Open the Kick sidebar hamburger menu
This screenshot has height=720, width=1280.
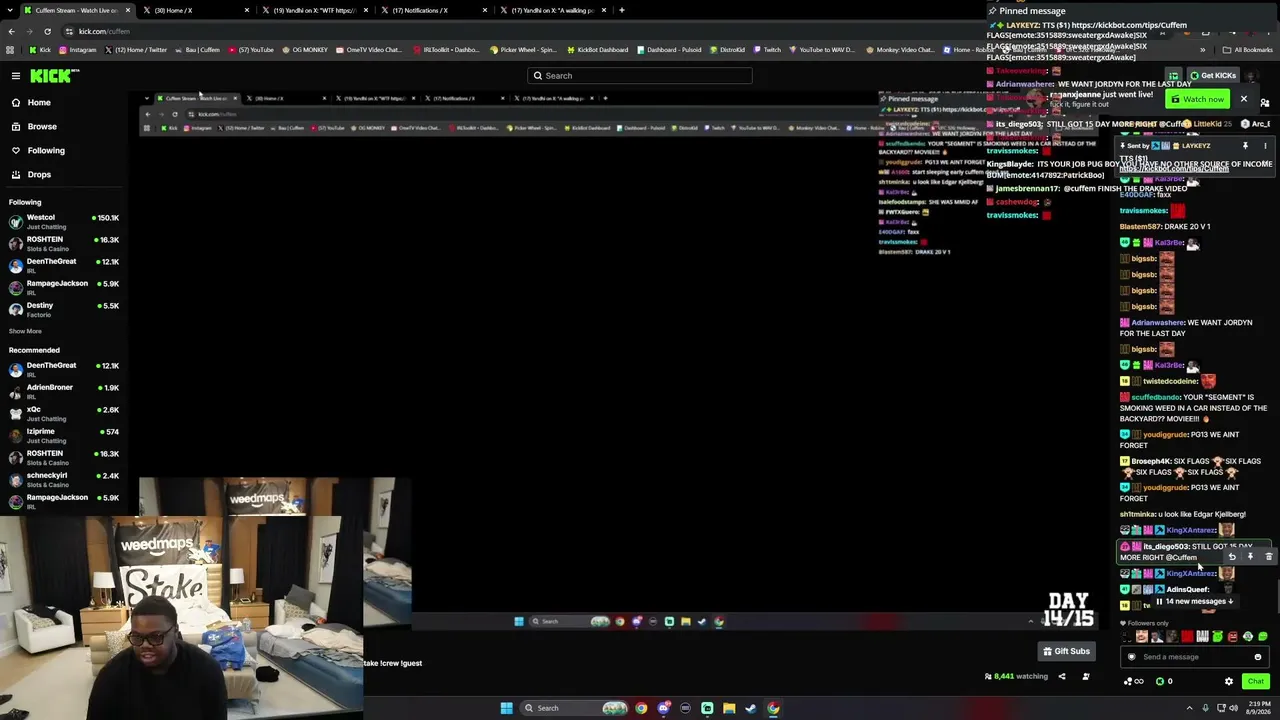[x=16, y=76]
